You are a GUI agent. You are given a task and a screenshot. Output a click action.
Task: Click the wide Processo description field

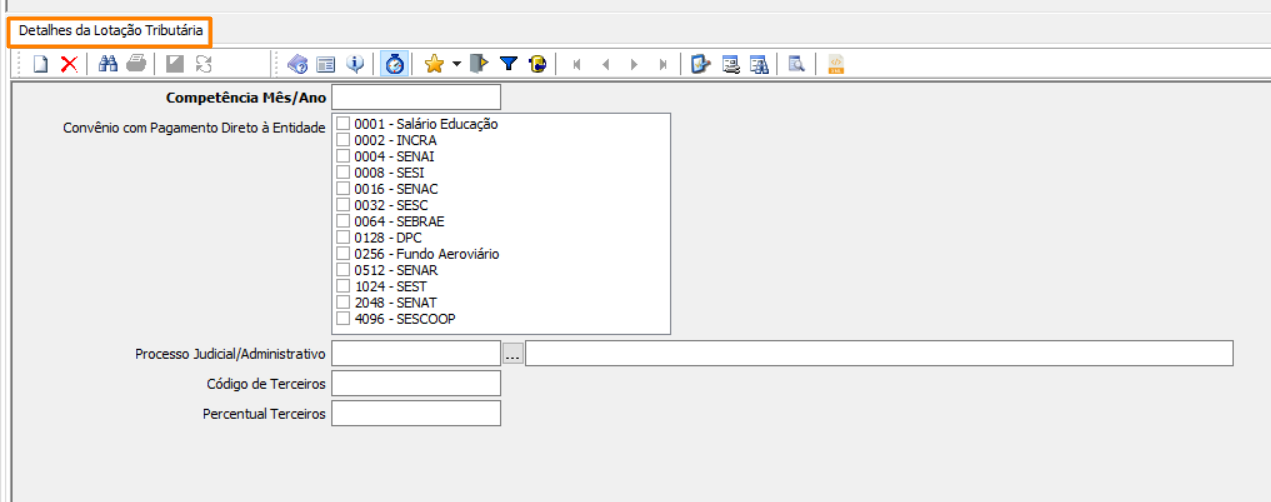pyautogui.click(x=879, y=354)
